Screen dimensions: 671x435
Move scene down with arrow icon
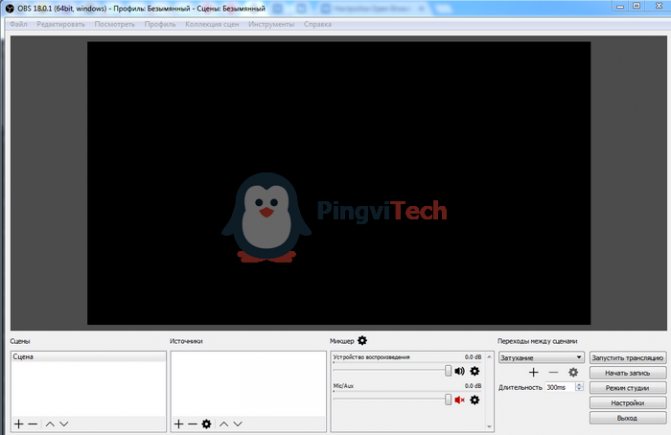pos(64,424)
